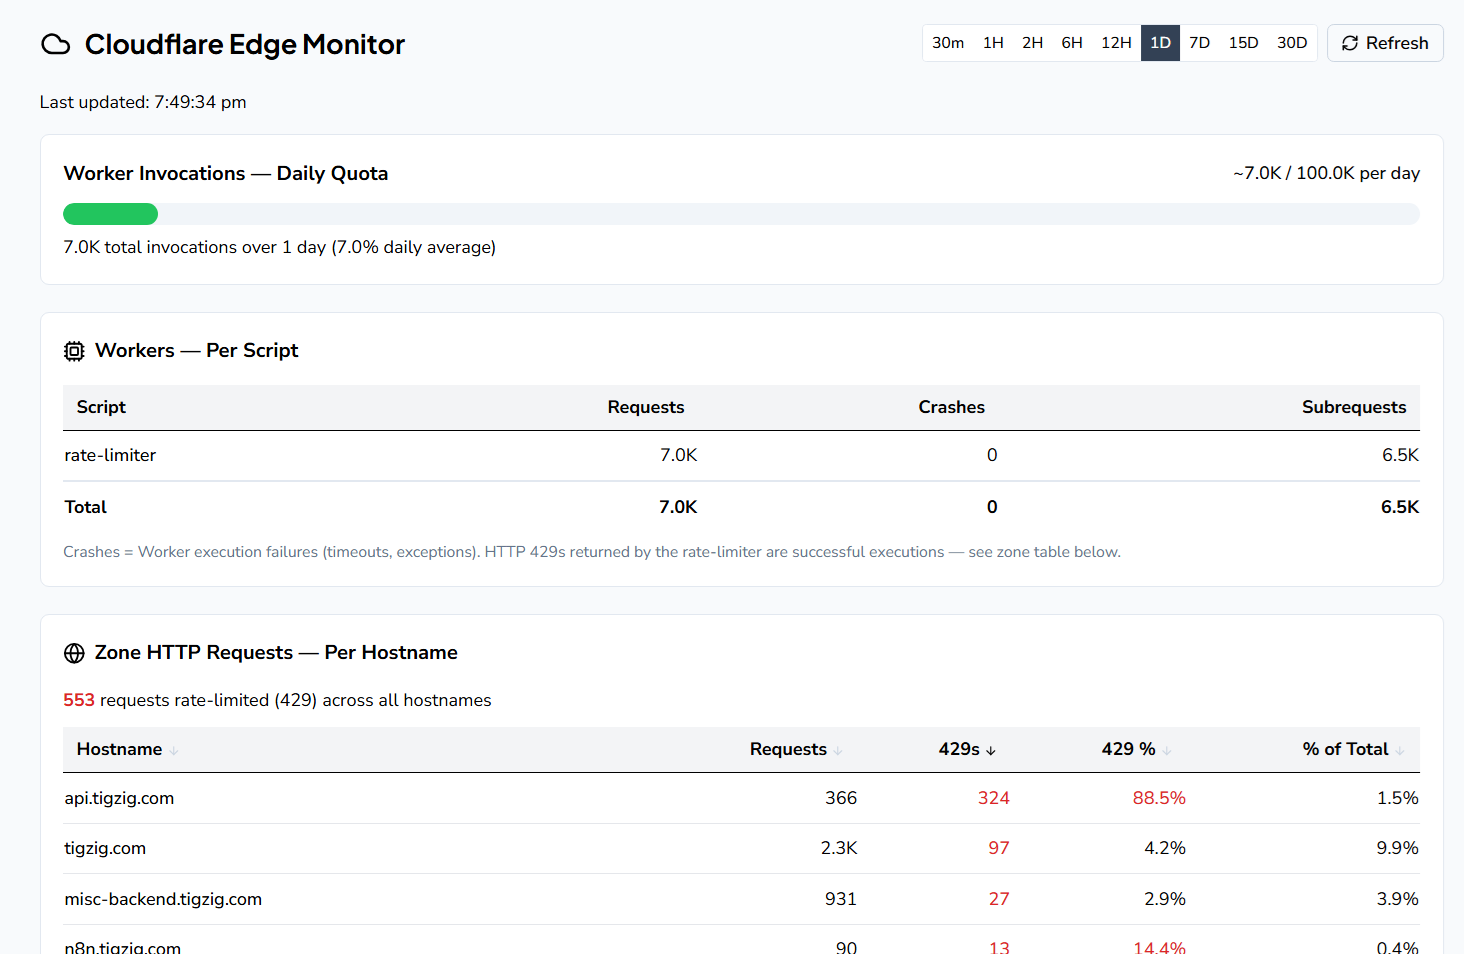1468x975 pixels.
Task: Click the 324 value for api.tigzig.com
Action: pyautogui.click(x=993, y=799)
